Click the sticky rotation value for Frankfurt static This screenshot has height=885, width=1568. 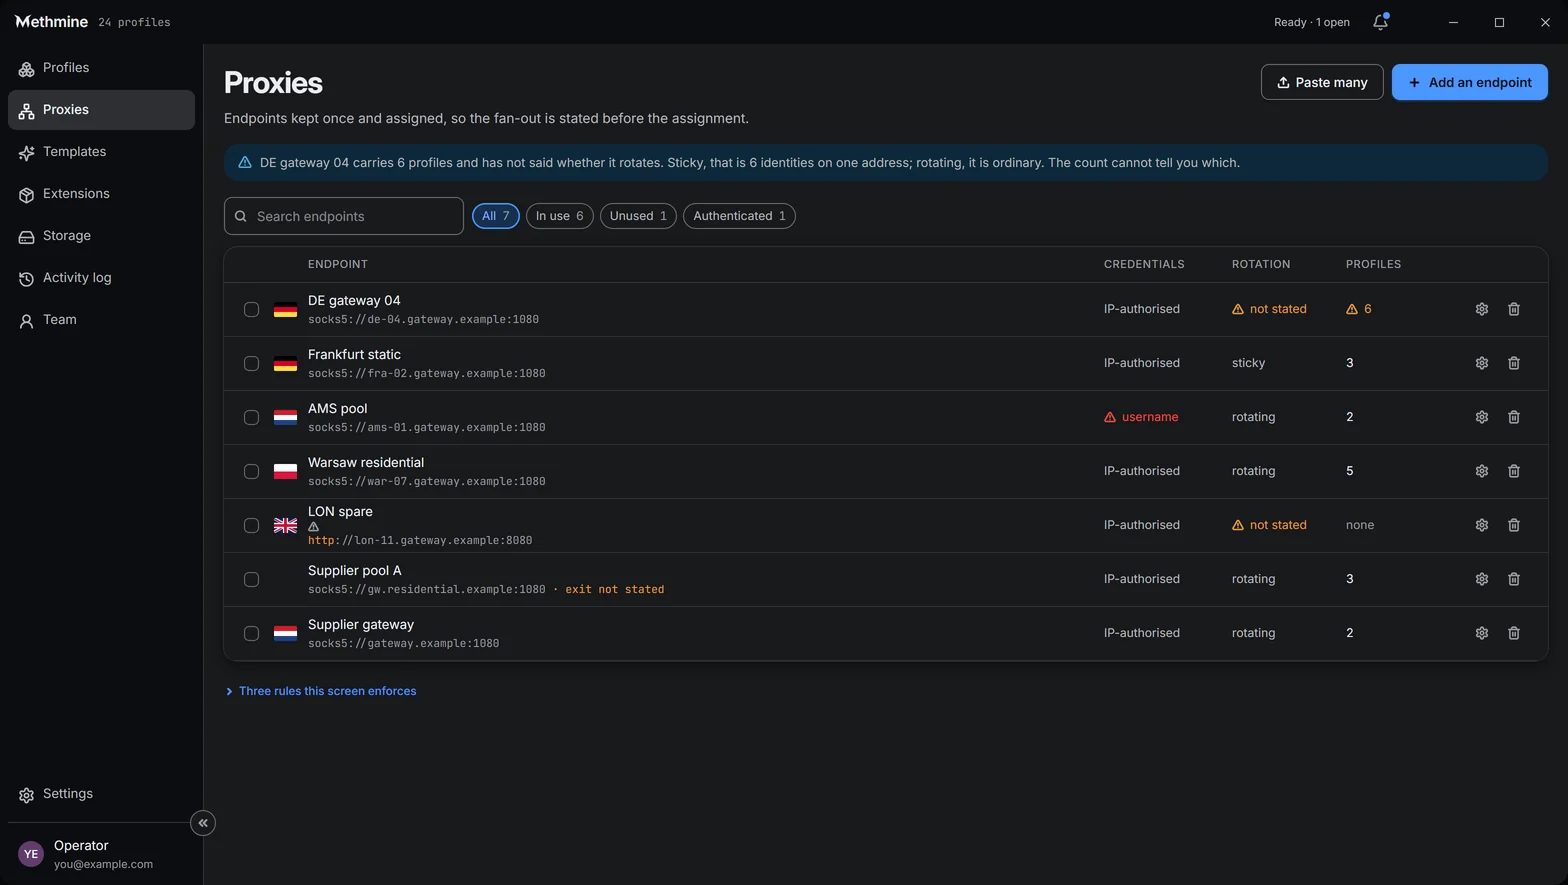[x=1248, y=363]
